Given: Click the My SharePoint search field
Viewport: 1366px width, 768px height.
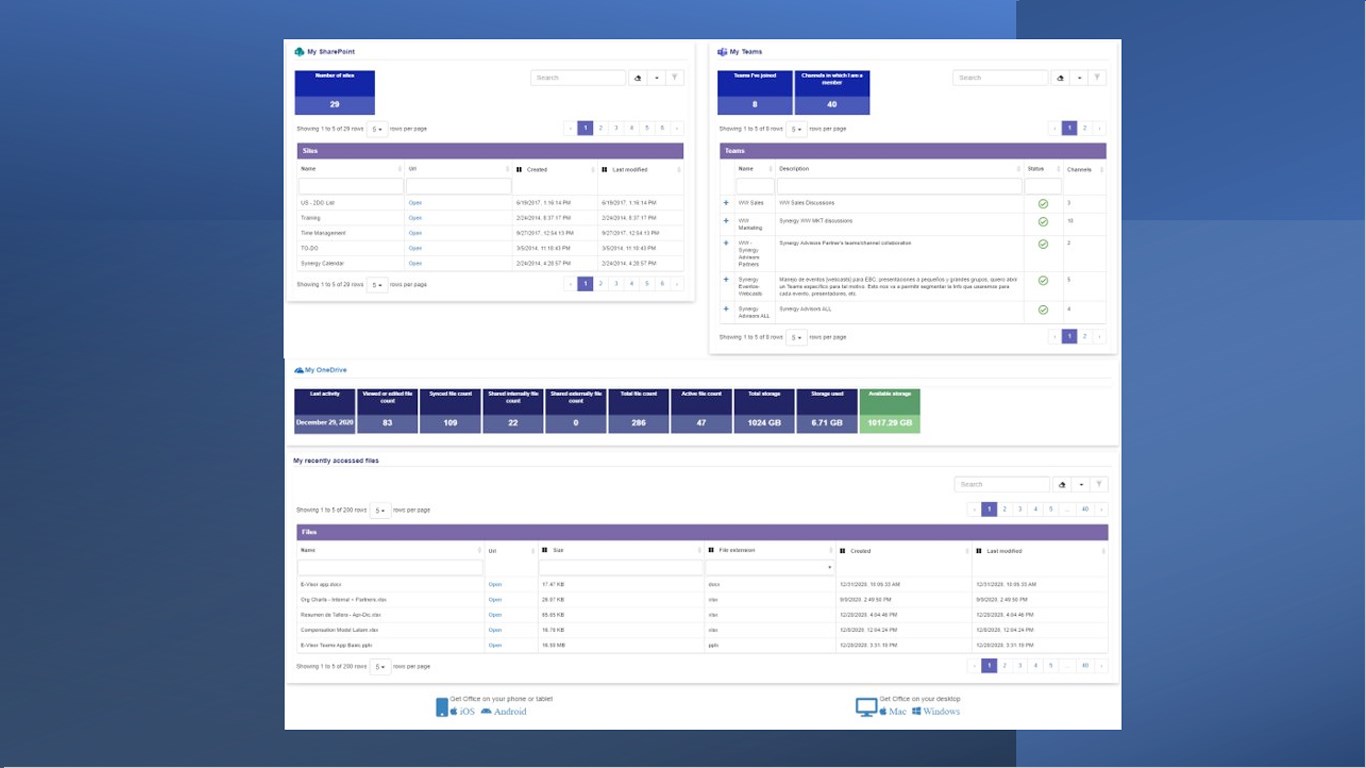Looking at the screenshot, I should 578,78.
